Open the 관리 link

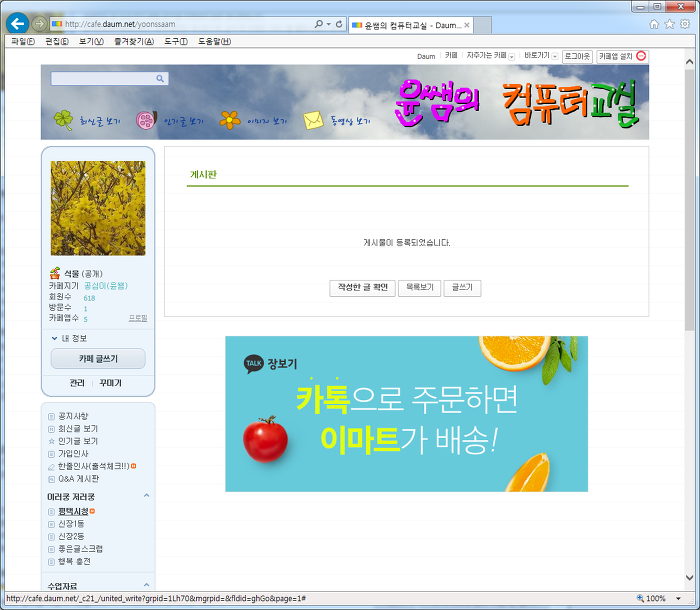click(x=77, y=383)
